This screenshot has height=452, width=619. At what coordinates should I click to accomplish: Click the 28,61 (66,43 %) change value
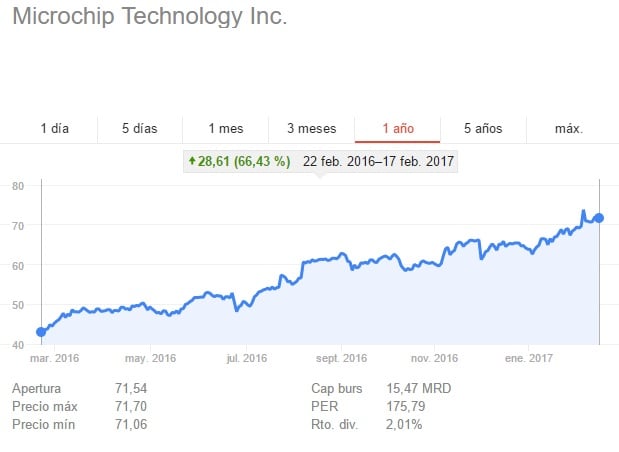(x=243, y=160)
